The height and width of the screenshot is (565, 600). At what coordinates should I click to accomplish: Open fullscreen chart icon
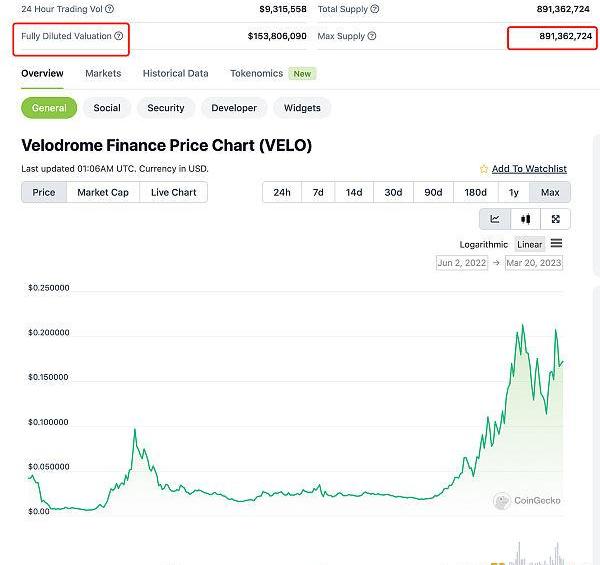point(556,219)
